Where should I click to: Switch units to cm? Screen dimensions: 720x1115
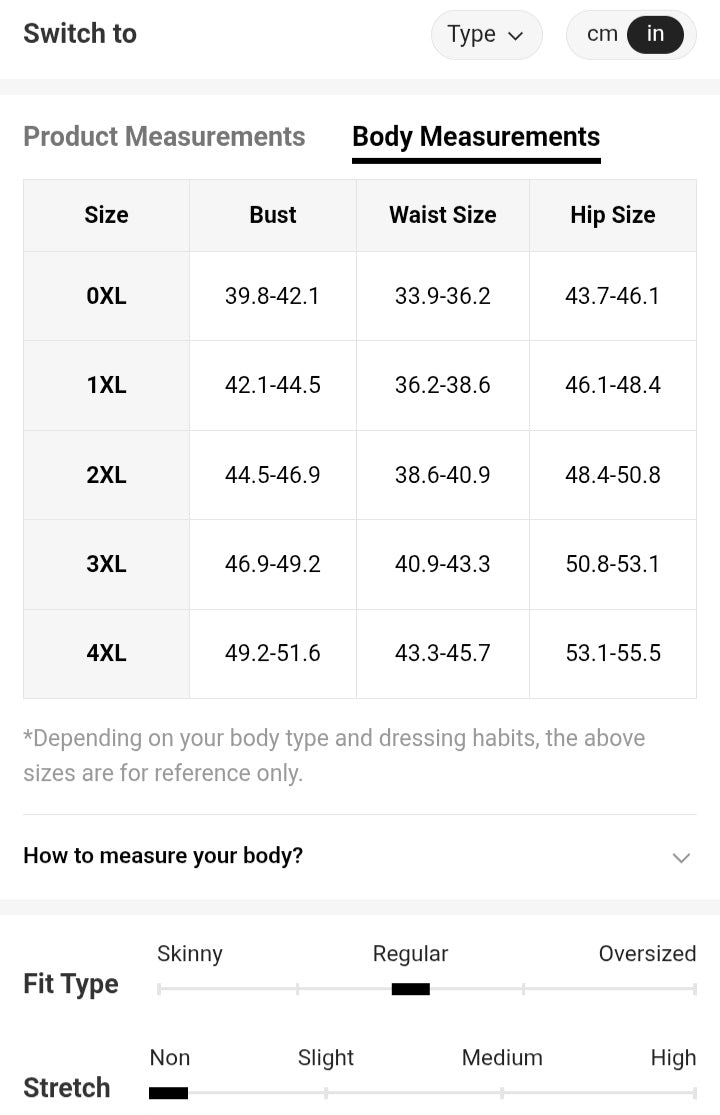point(602,34)
